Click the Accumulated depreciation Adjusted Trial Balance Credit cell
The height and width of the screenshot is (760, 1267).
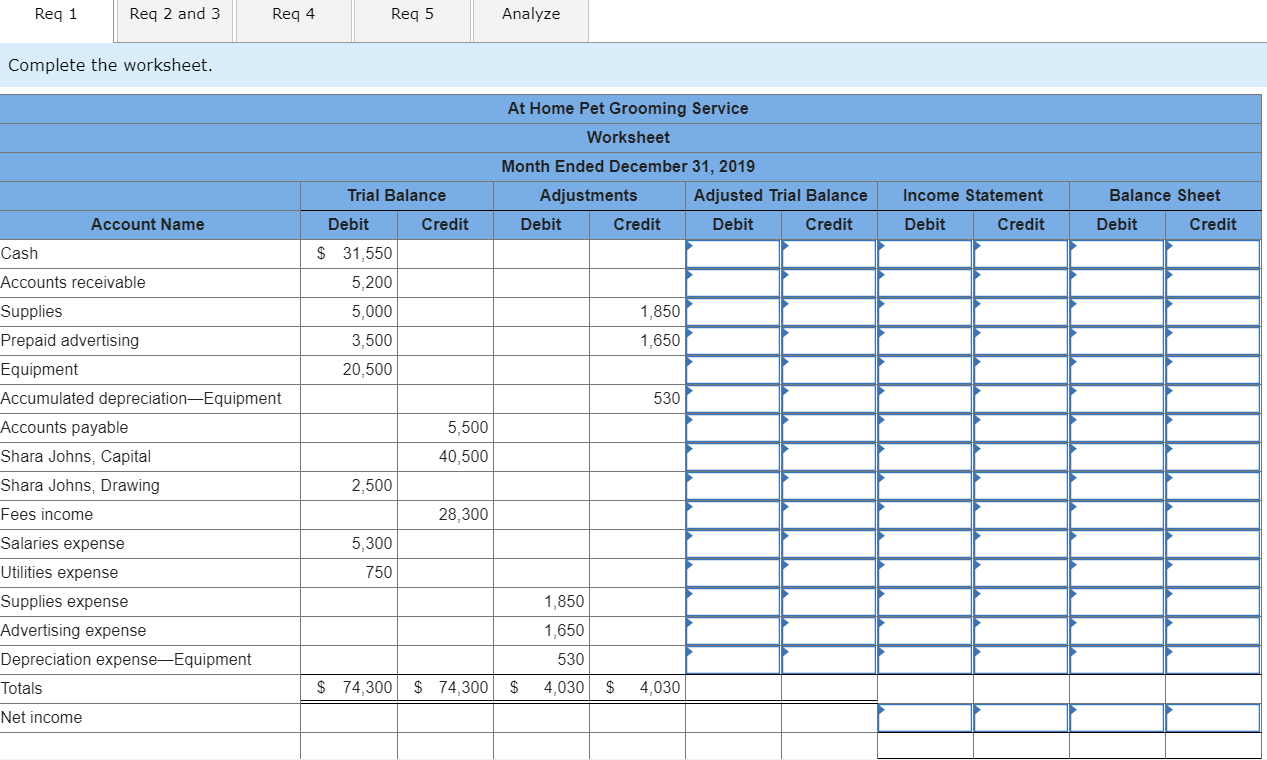point(828,398)
